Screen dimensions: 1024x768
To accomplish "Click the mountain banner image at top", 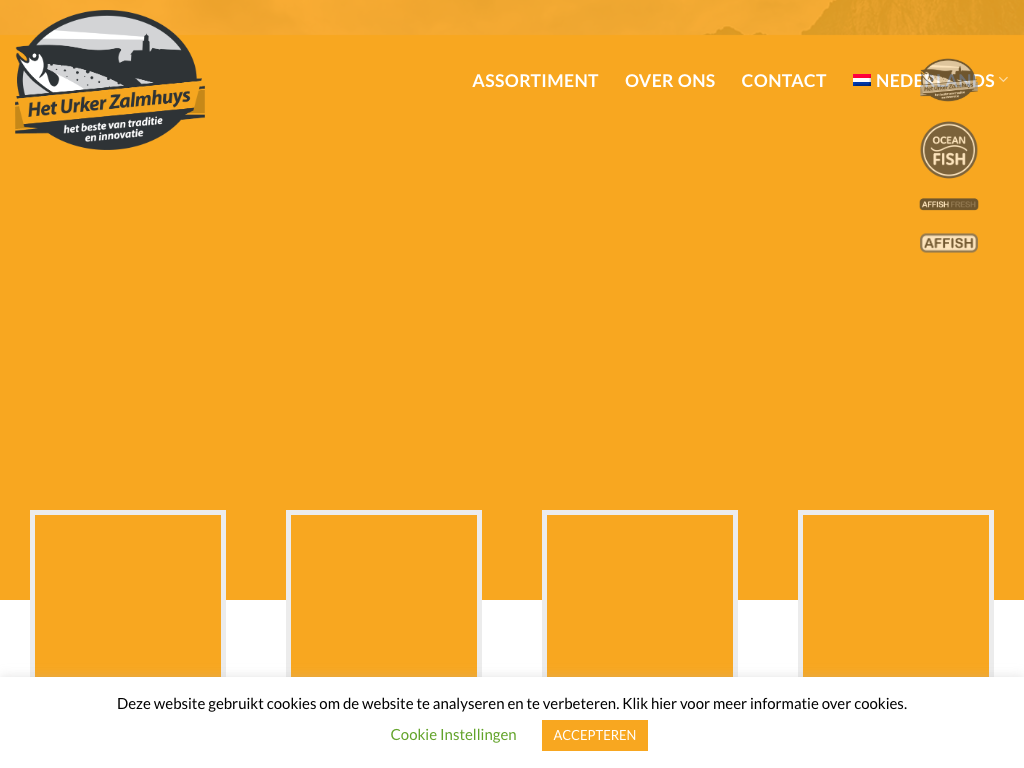I will click(x=600, y=16).
